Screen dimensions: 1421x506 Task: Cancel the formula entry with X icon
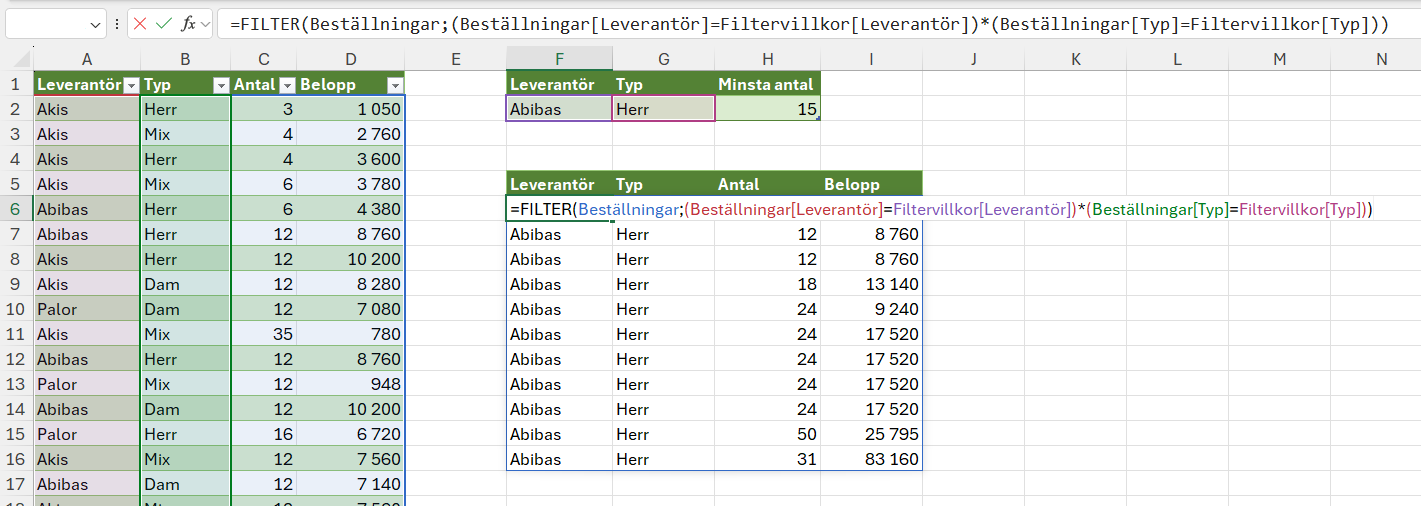click(x=140, y=24)
